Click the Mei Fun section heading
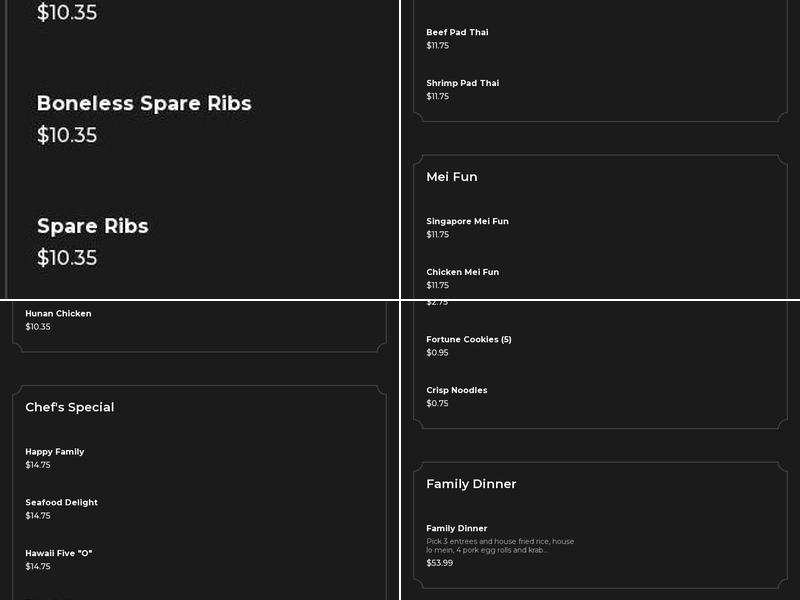 click(x=452, y=177)
